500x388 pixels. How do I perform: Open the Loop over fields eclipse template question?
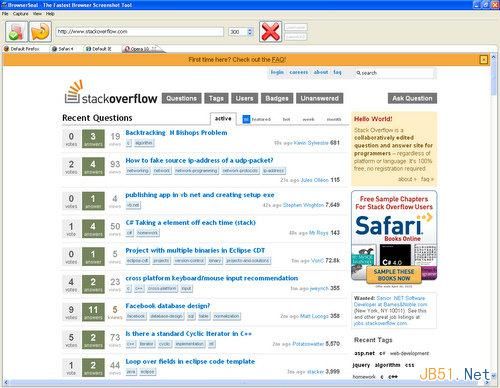(x=190, y=361)
